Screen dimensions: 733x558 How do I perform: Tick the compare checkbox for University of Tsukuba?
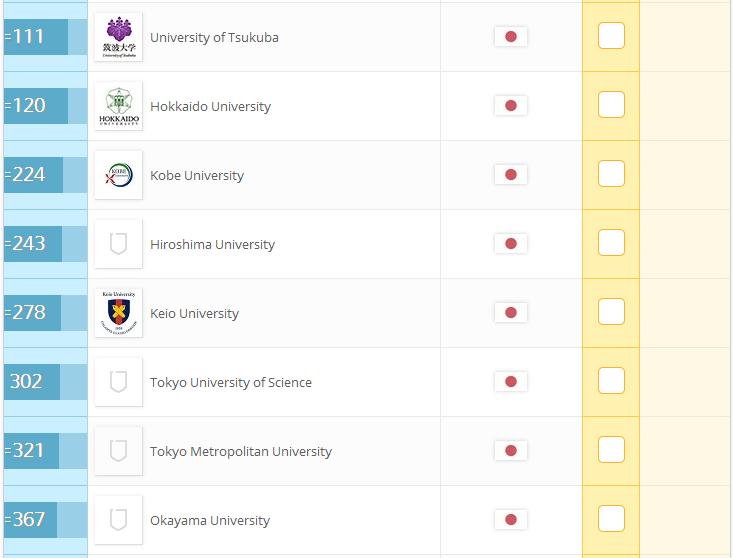pos(611,36)
